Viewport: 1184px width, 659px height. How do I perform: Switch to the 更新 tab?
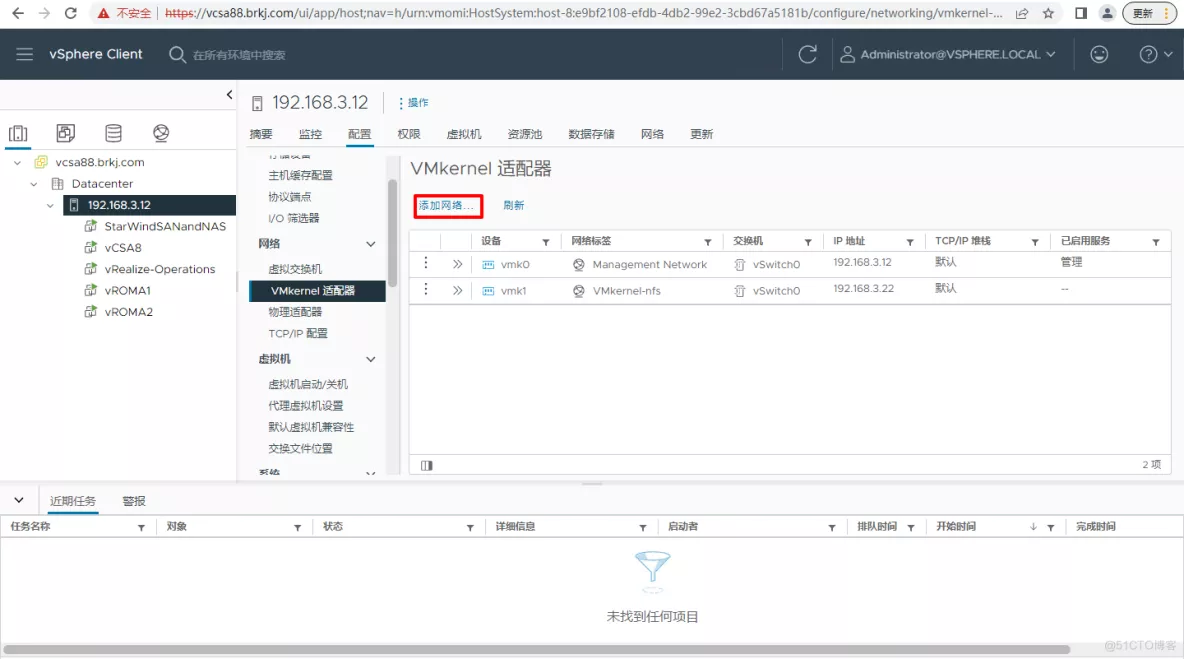pyautogui.click(x=701, y=134)
